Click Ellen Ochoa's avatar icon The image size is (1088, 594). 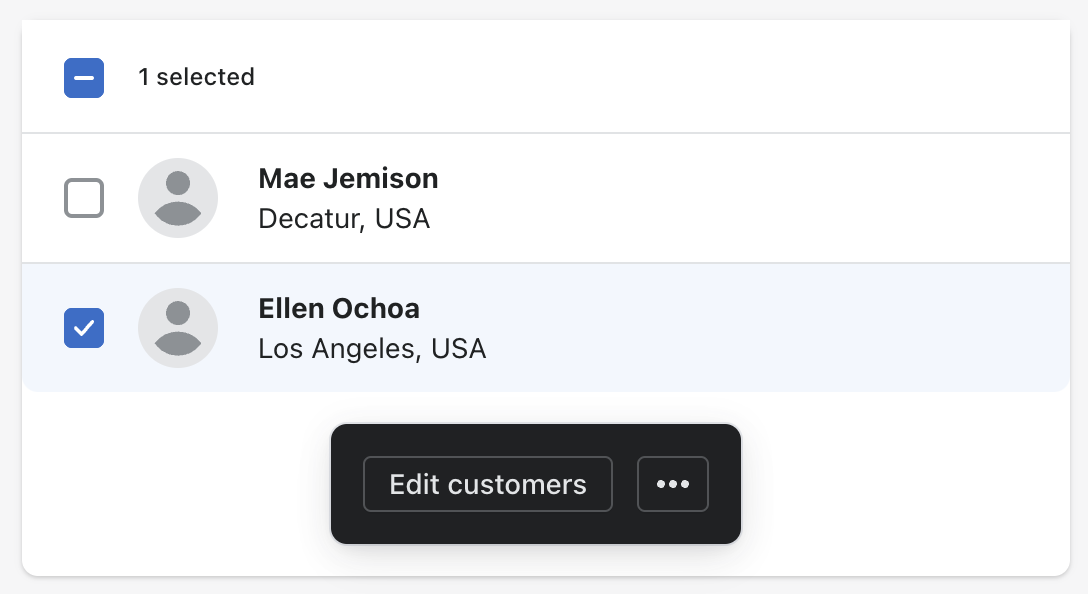tap(178, 328)
